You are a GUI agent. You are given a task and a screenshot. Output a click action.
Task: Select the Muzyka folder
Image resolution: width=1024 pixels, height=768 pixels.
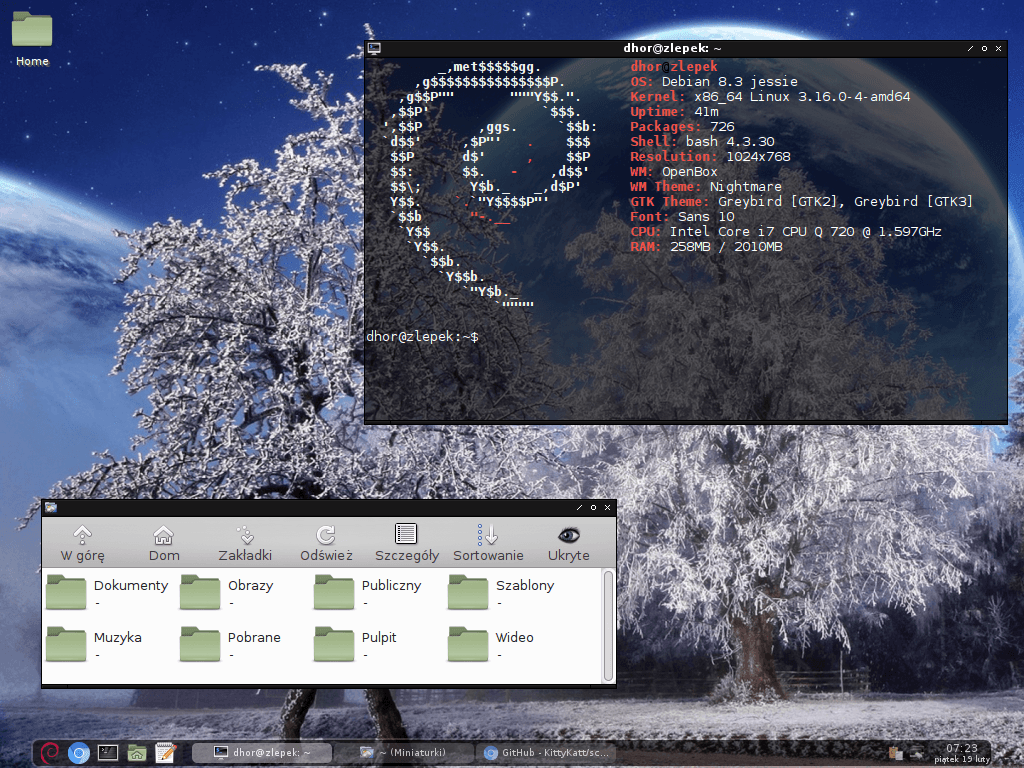[94, 645]
